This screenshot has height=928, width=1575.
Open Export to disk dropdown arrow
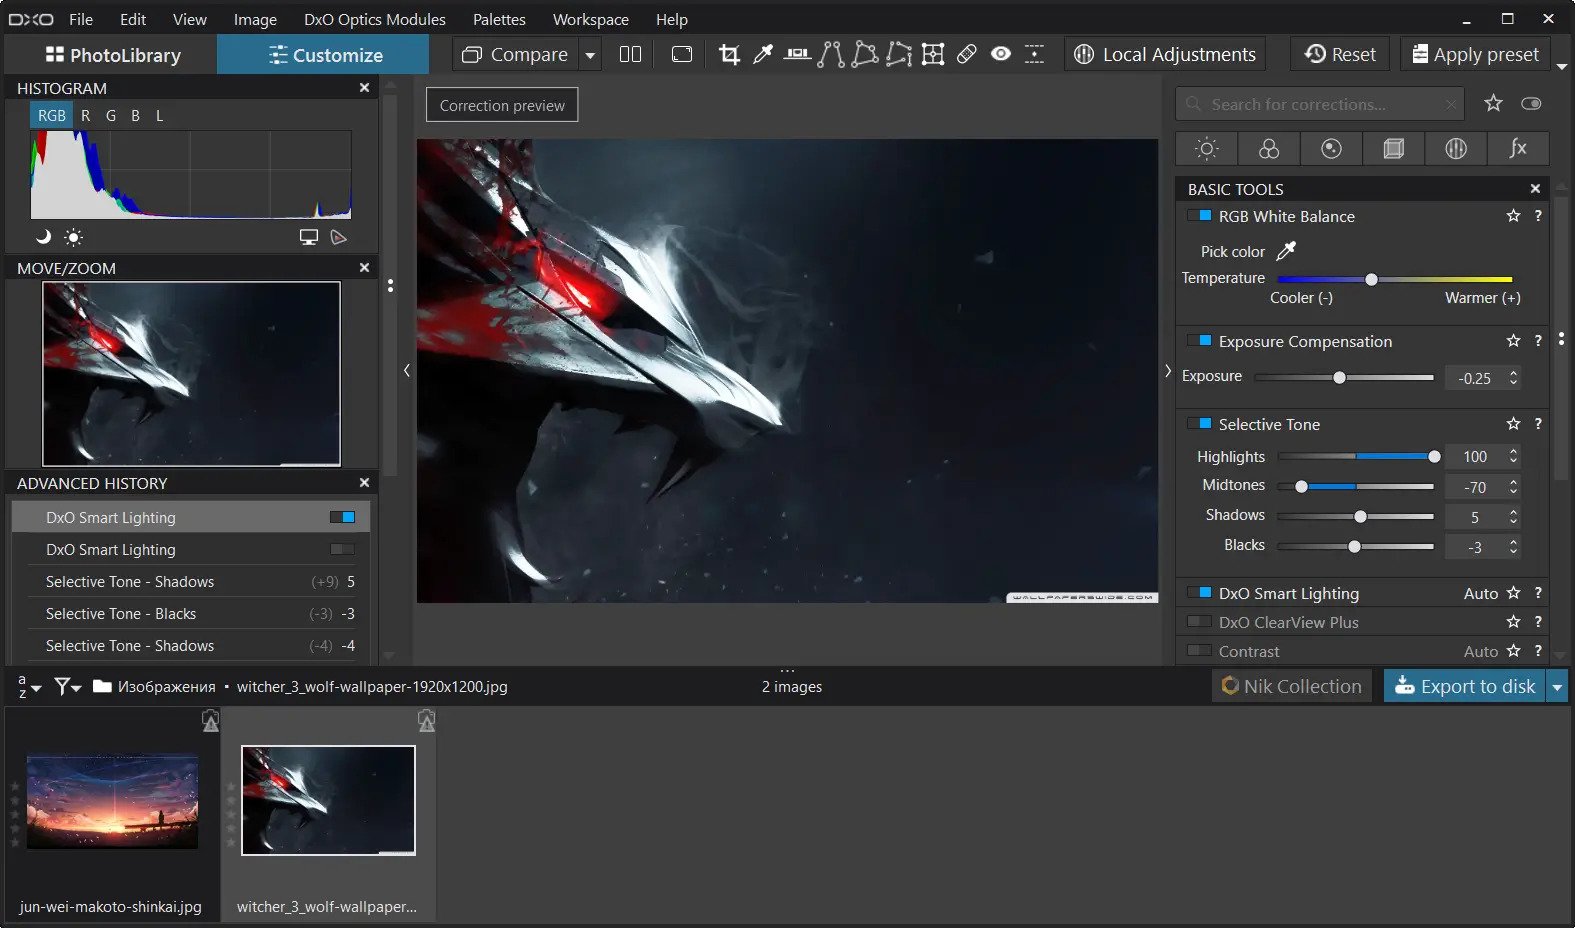point(1557,686)
